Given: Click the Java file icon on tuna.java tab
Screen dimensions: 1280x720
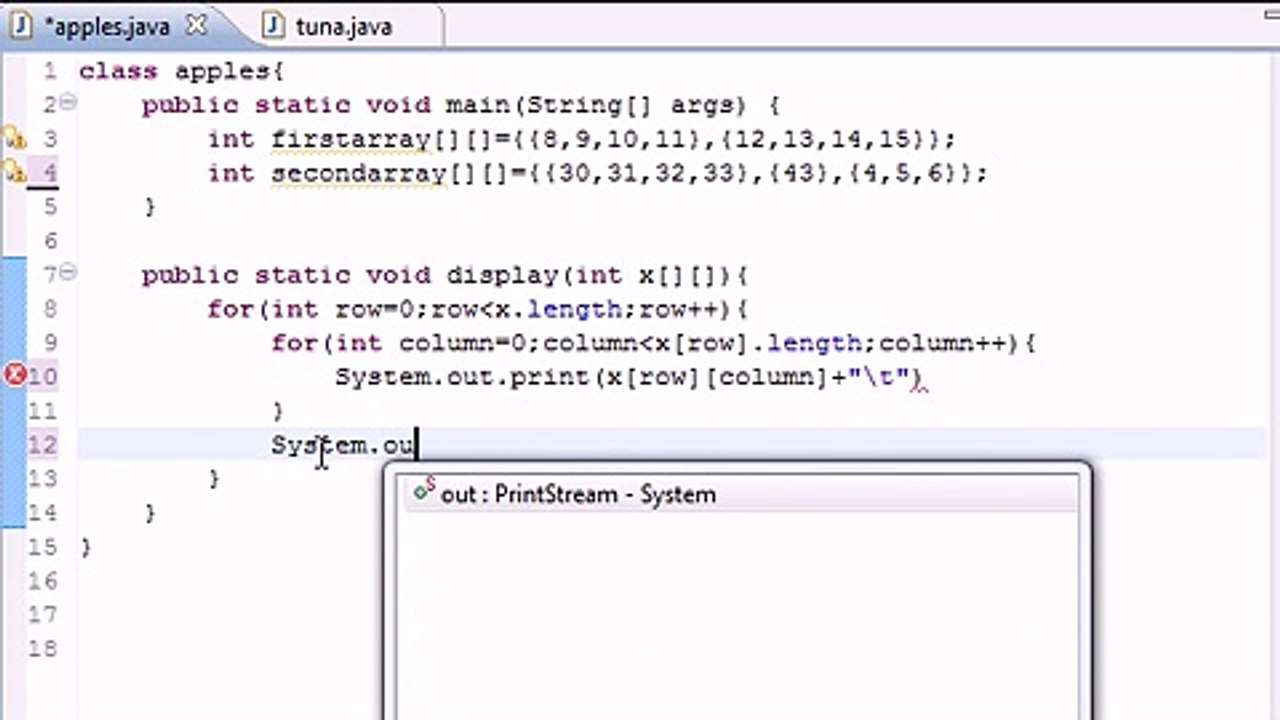Looking at the screenshot, I should tap(272, 27).
